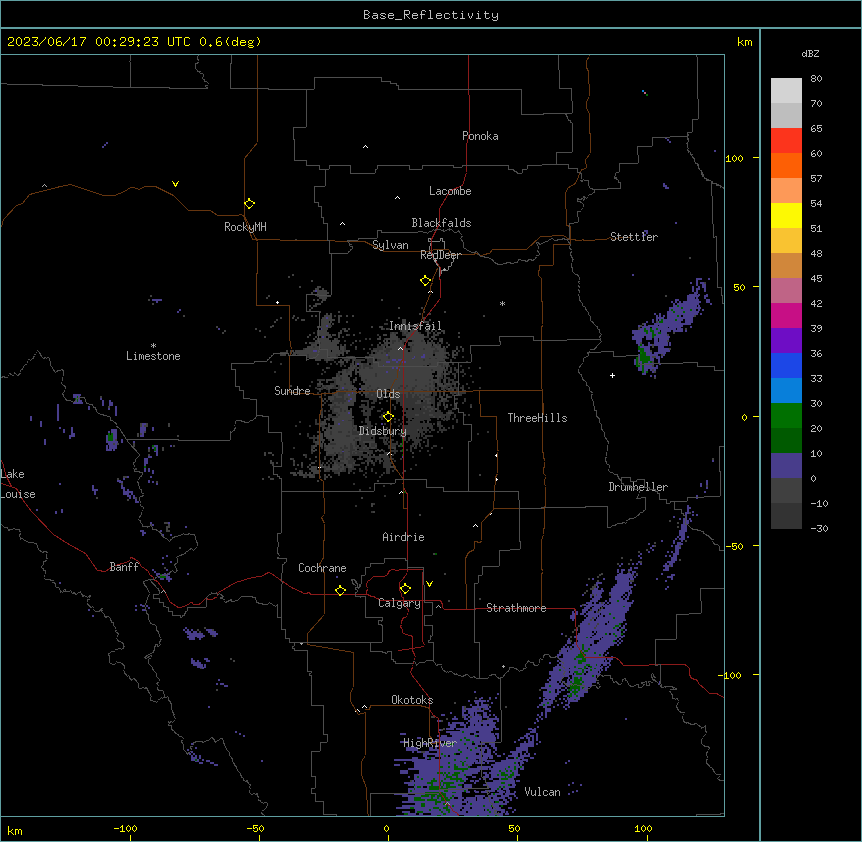Click the yellow diamond marker above Calgary label
Screen dimensions: 862x842
click(405, 589)
